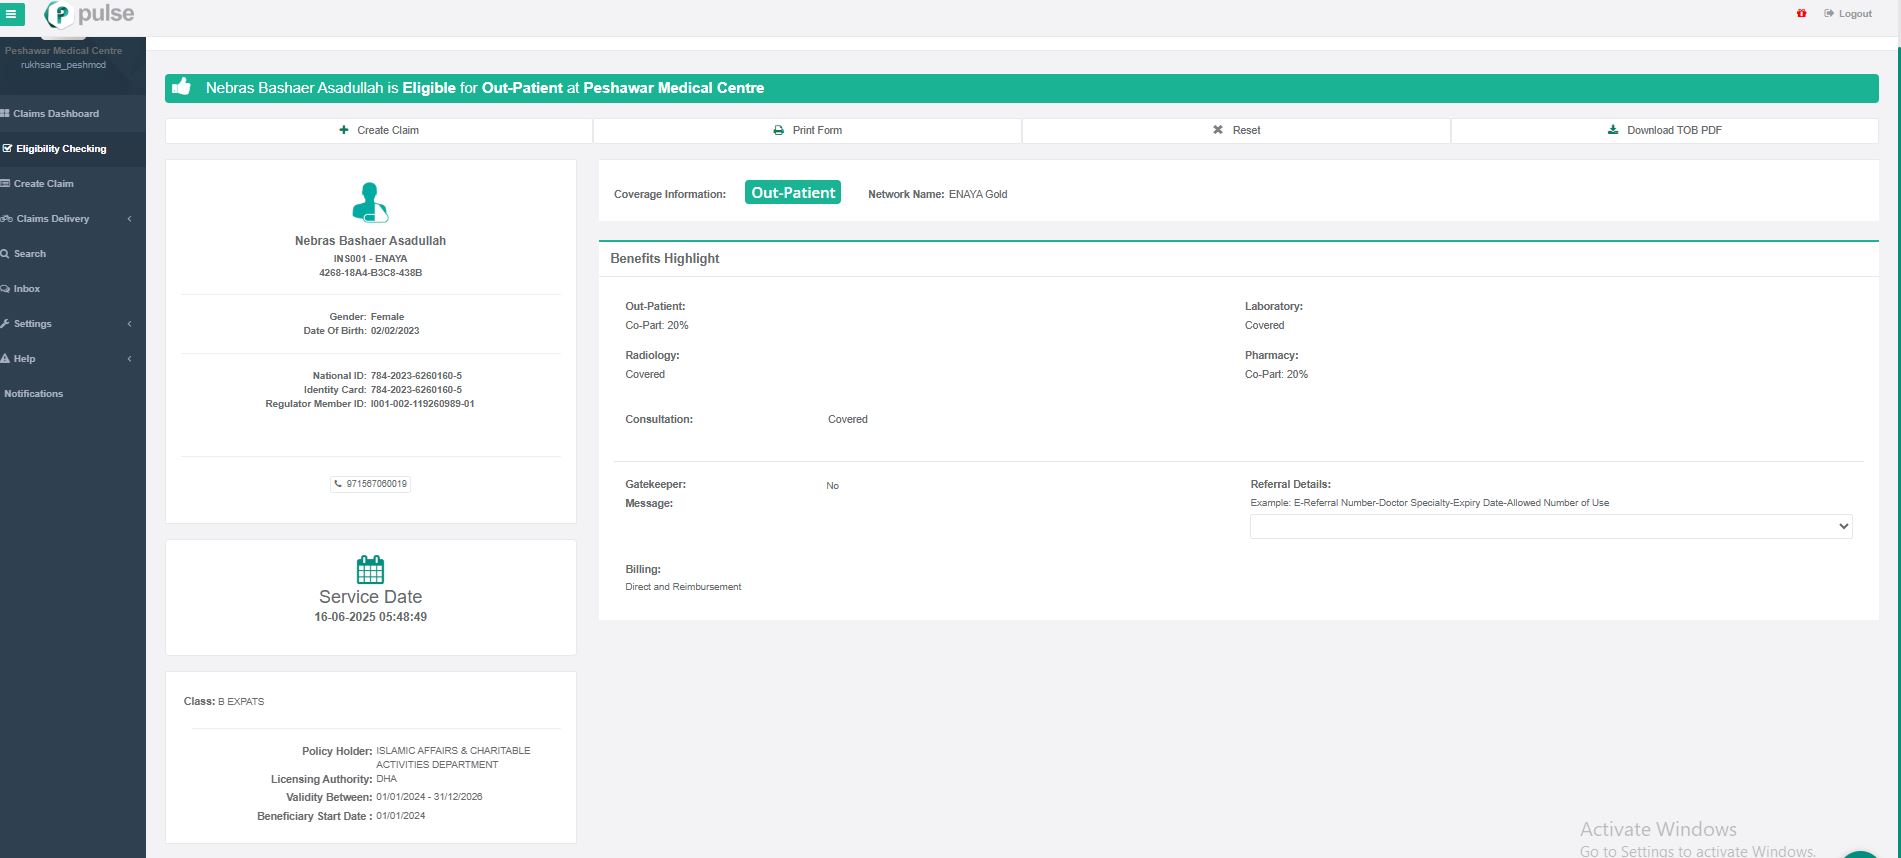Expand the Settings sidebar menu
Viewport: 1901px width, 858px height.
(x=66, y=324)
